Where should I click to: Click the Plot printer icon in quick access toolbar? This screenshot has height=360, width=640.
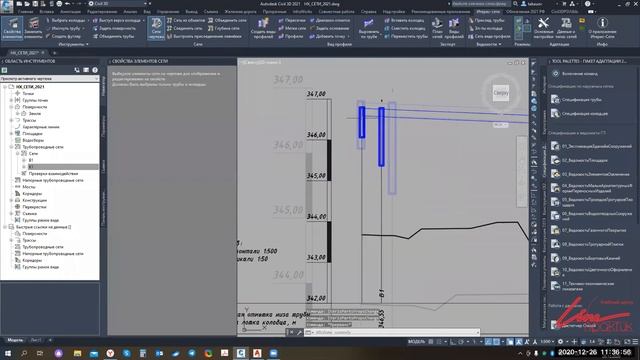coord(59,4)
